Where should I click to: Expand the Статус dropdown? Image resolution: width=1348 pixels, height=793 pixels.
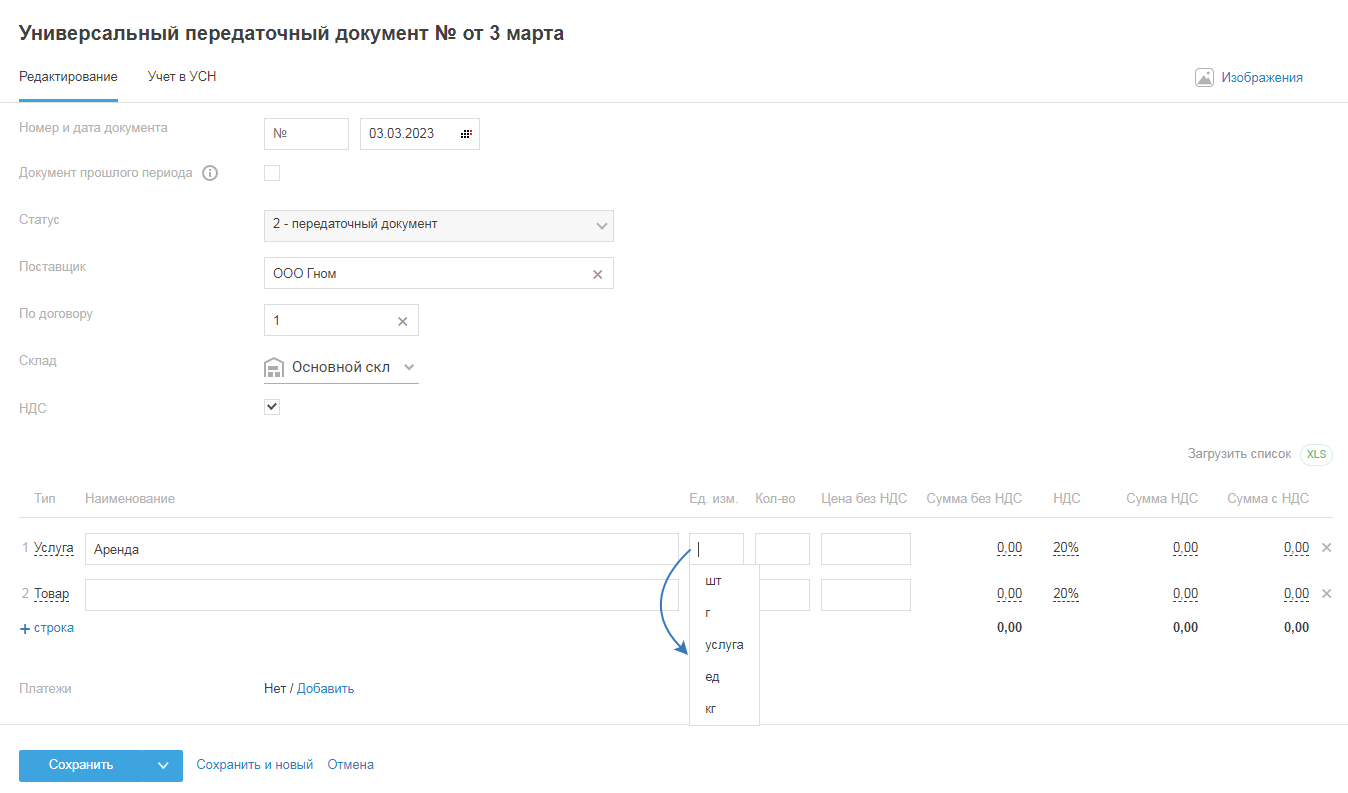pos(601,226)
